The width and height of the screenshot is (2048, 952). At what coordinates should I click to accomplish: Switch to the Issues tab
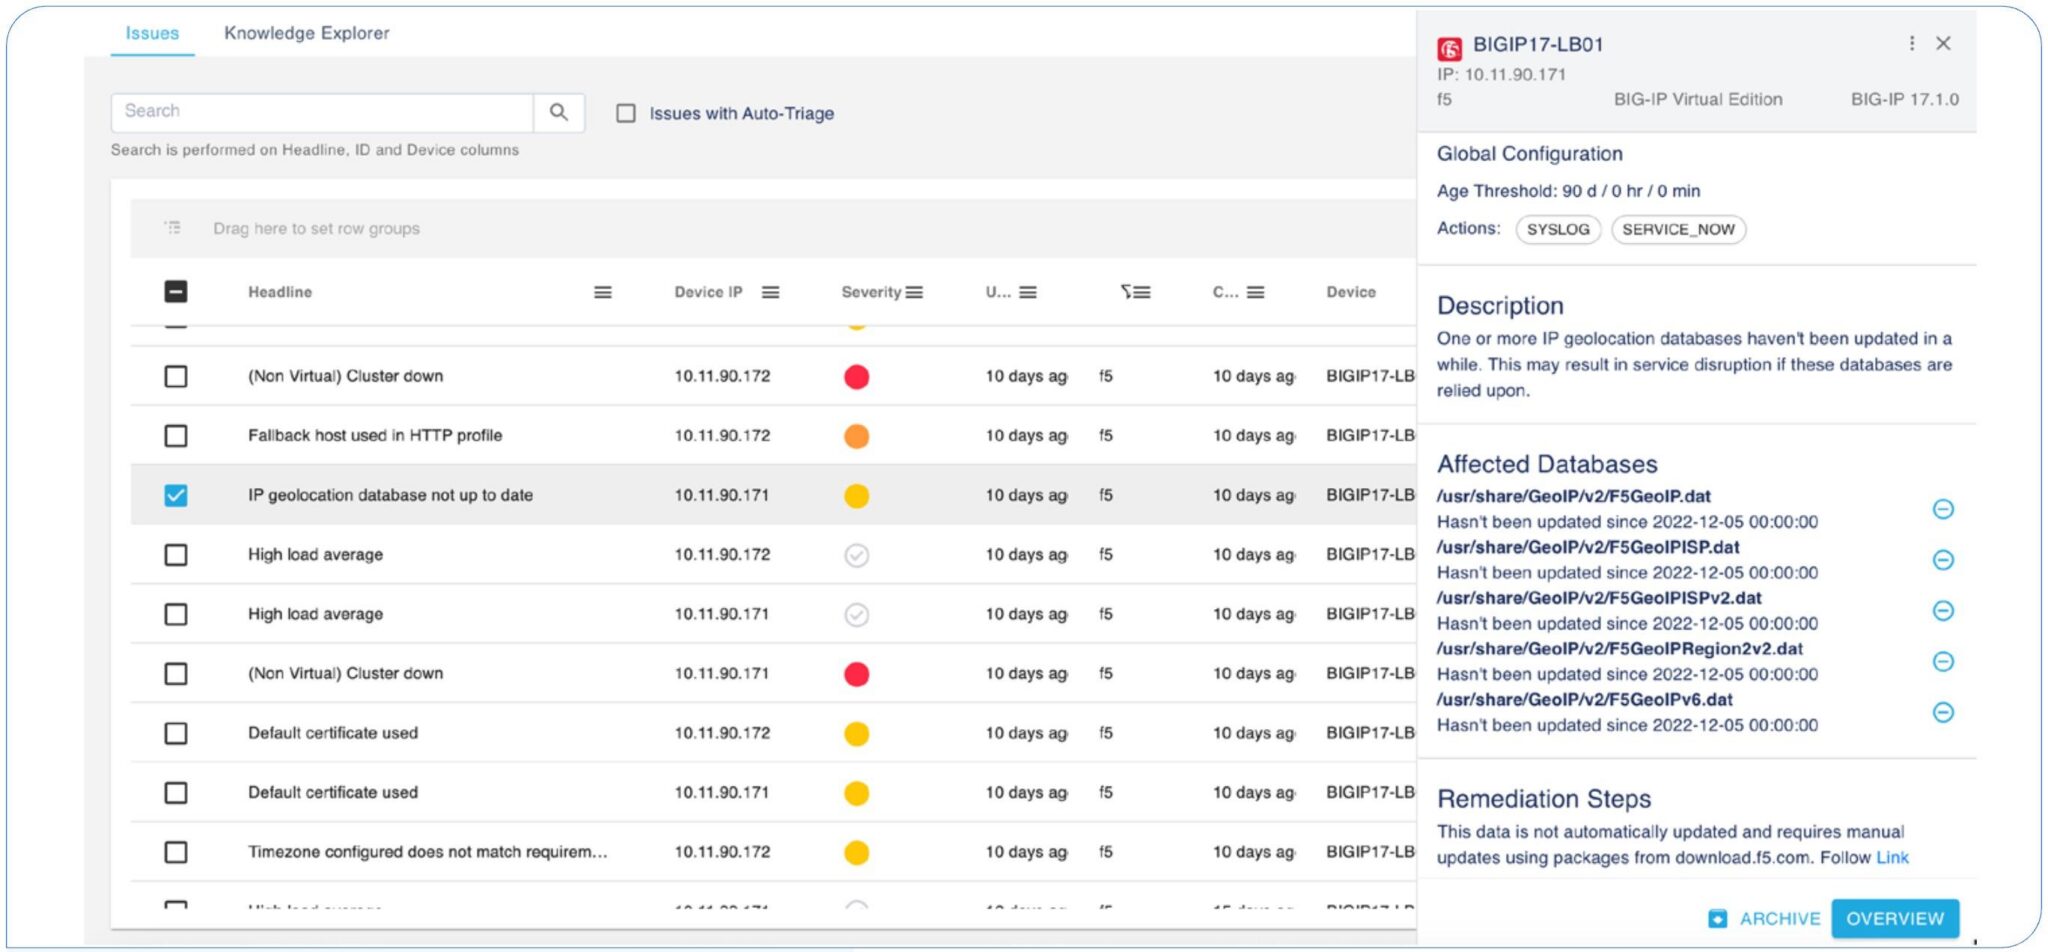pos(152,33)
